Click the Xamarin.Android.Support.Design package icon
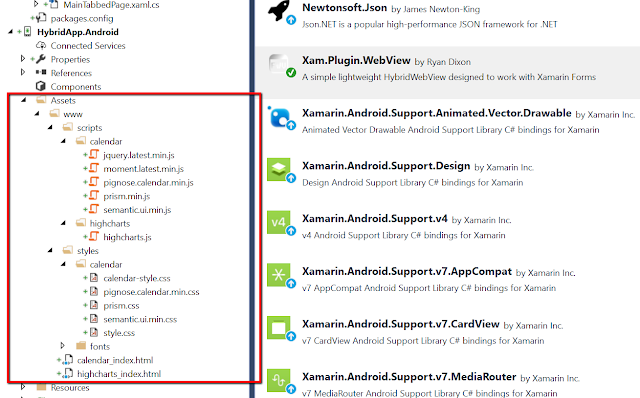640x398 pixels. [x=279, y=169]
